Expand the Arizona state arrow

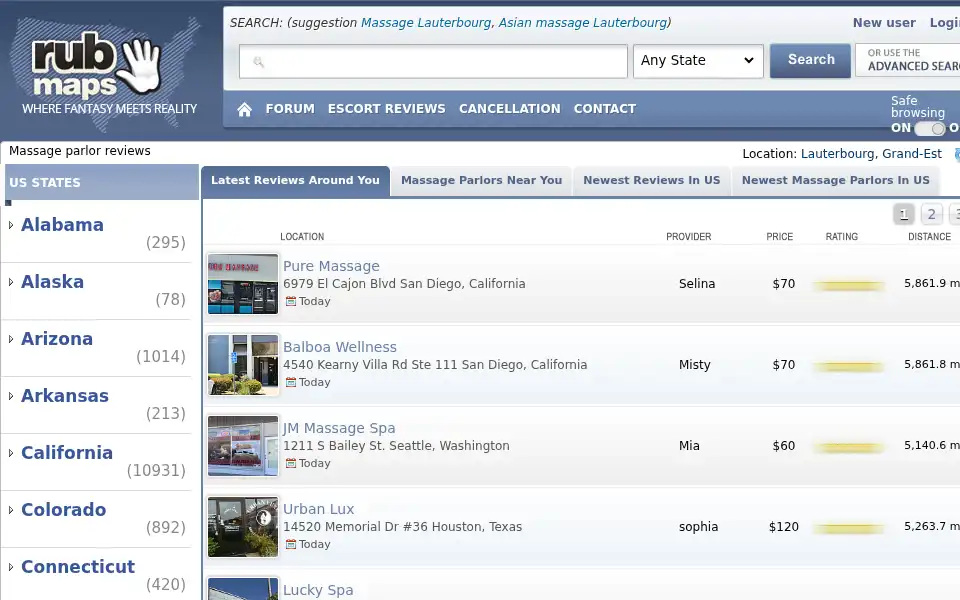pos(11,339)
